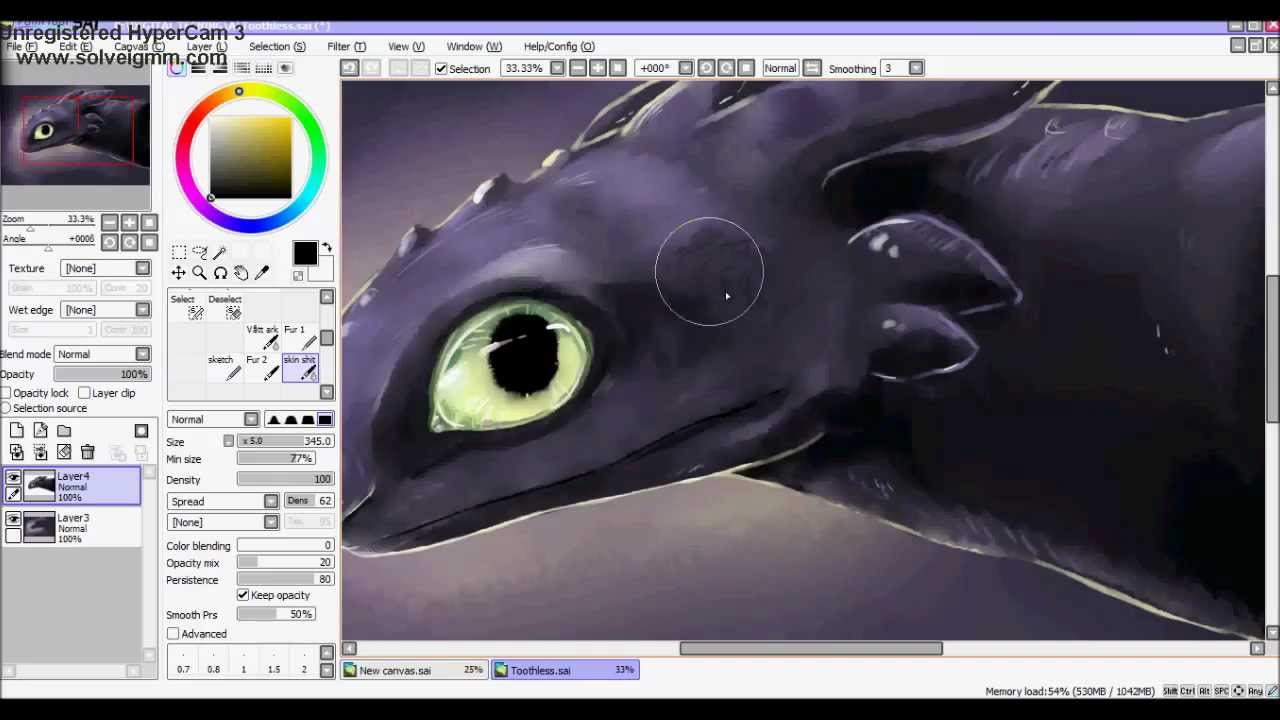Screen dimensions: 1280x720
Task: Pick the skin shit brush
Action: (x=300, y=367)
